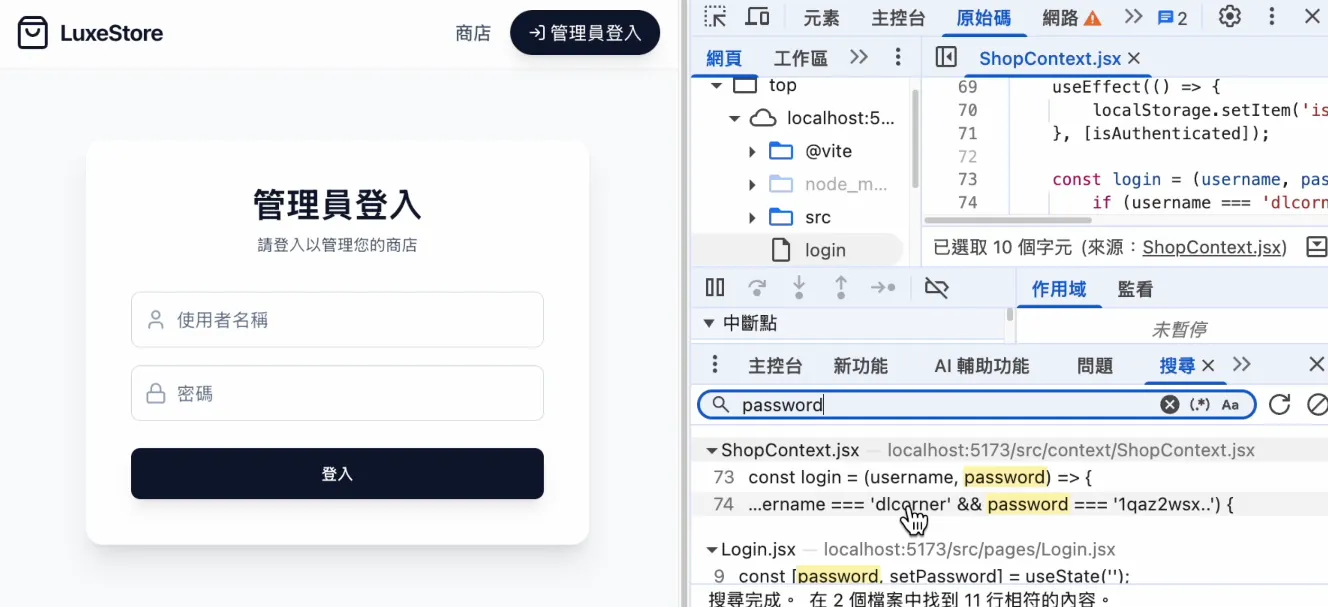Switch to the top 主控台 (Console) panel
Viewport: 1328px width, 607px height.
[x=898, y=18]
